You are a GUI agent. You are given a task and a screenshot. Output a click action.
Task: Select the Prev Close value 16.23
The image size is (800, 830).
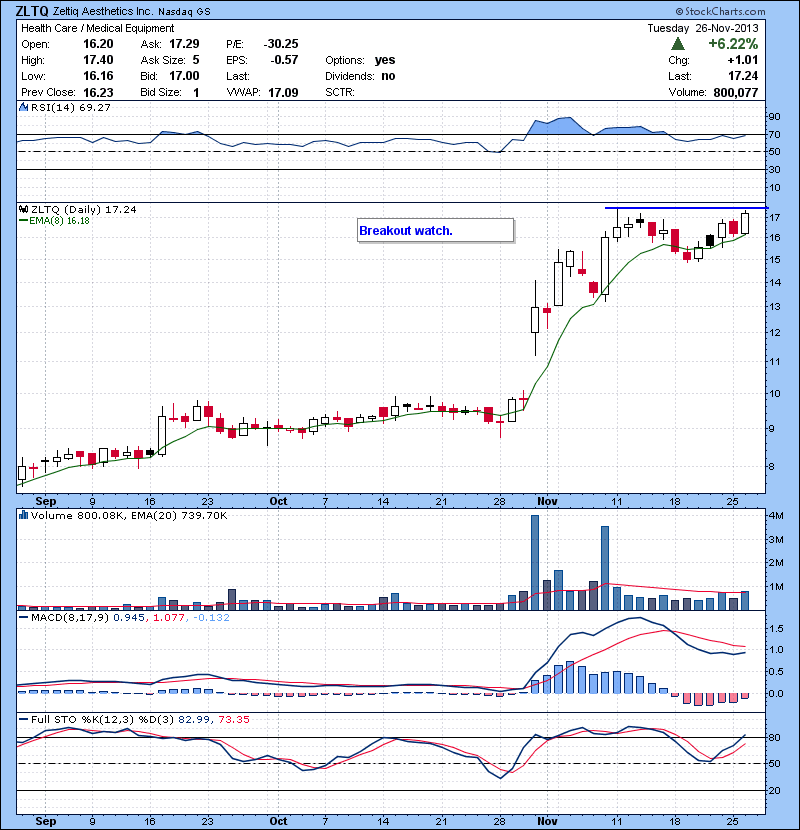point(98,93)
